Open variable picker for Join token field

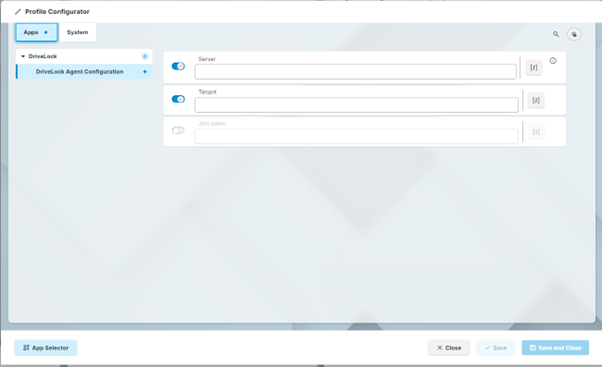point(536,132)
